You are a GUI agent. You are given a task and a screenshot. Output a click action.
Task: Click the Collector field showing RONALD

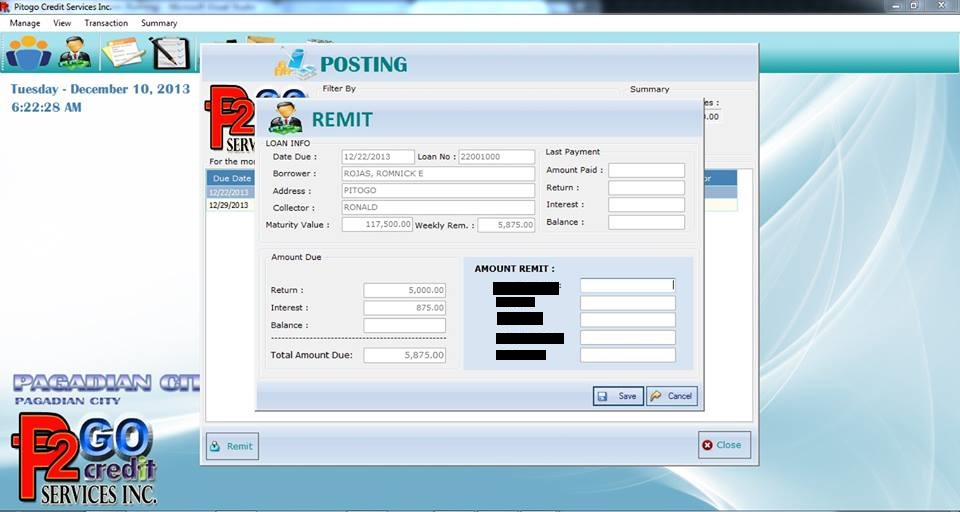click(x=438, y=207)
